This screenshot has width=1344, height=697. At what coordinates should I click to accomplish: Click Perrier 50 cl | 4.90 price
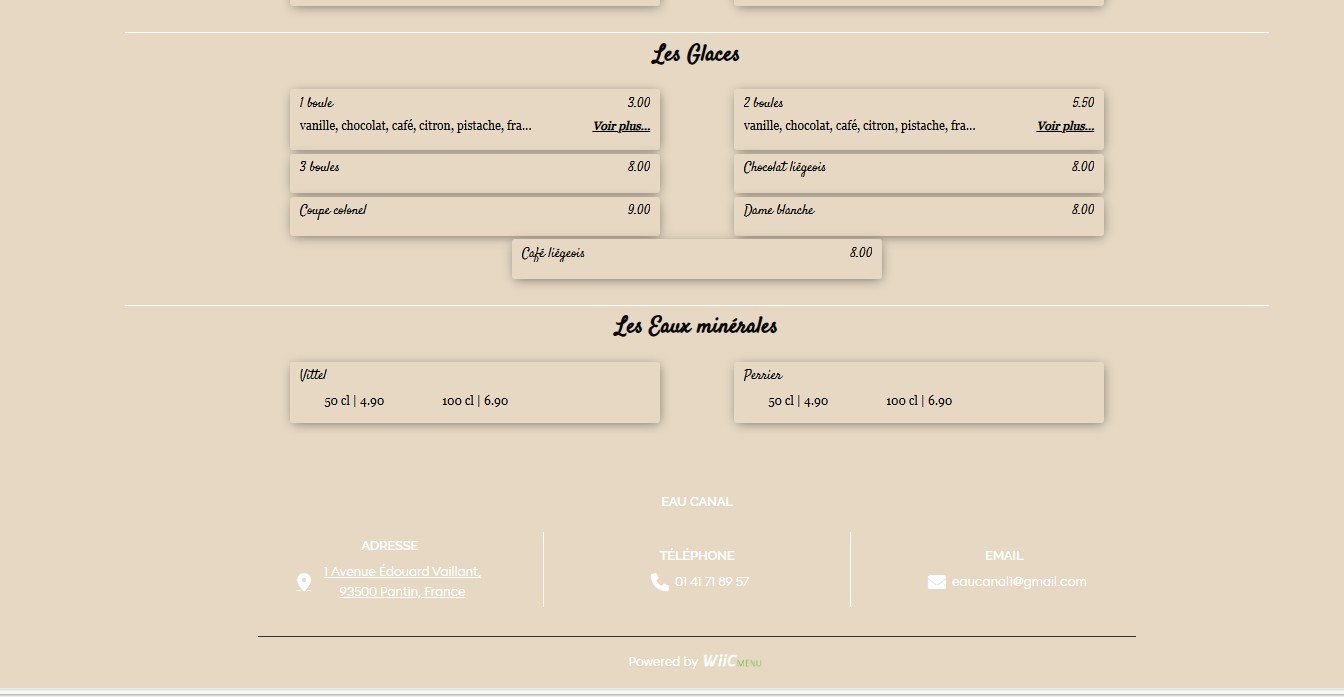coord(798,401)
